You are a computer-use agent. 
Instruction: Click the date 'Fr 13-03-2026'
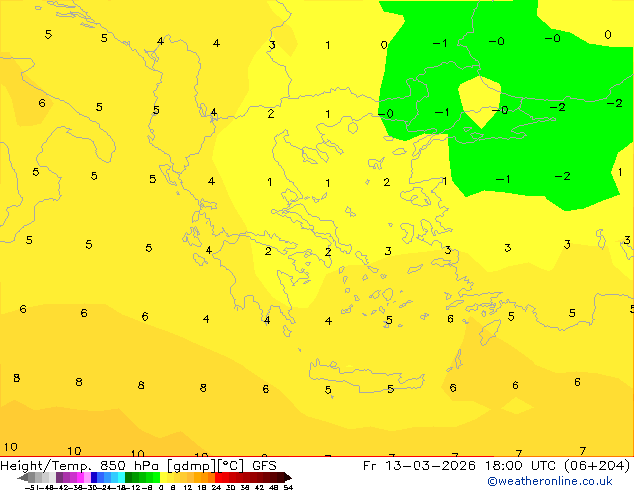(x=419, y=466)
